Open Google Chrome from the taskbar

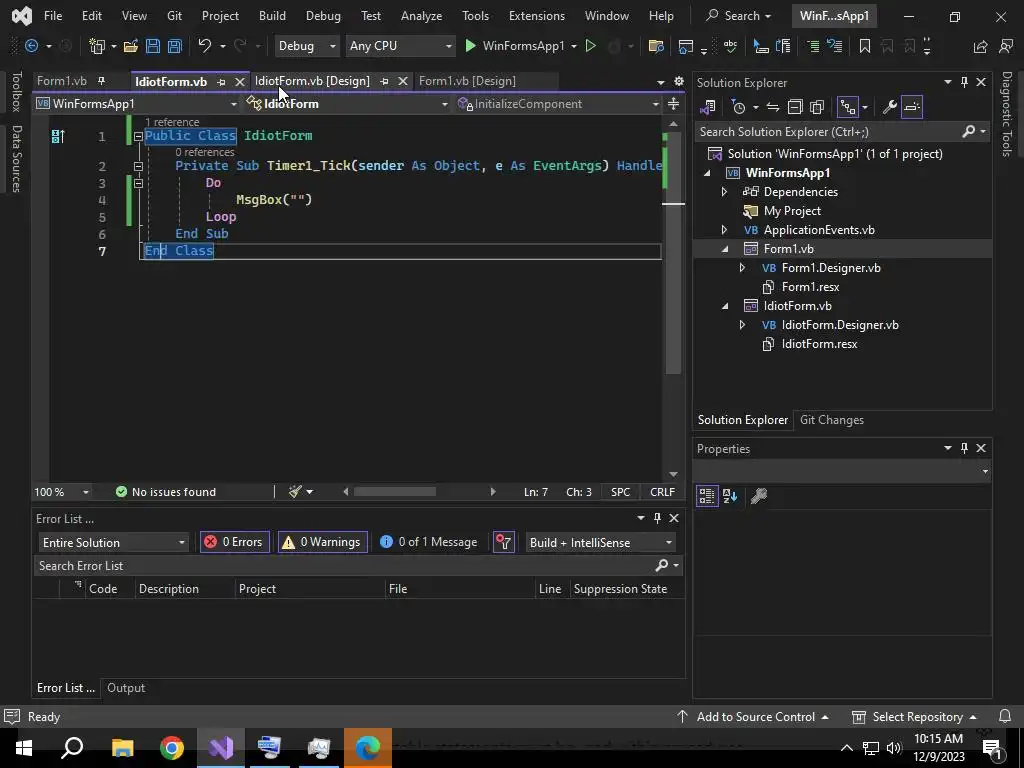tap(172, 748)
